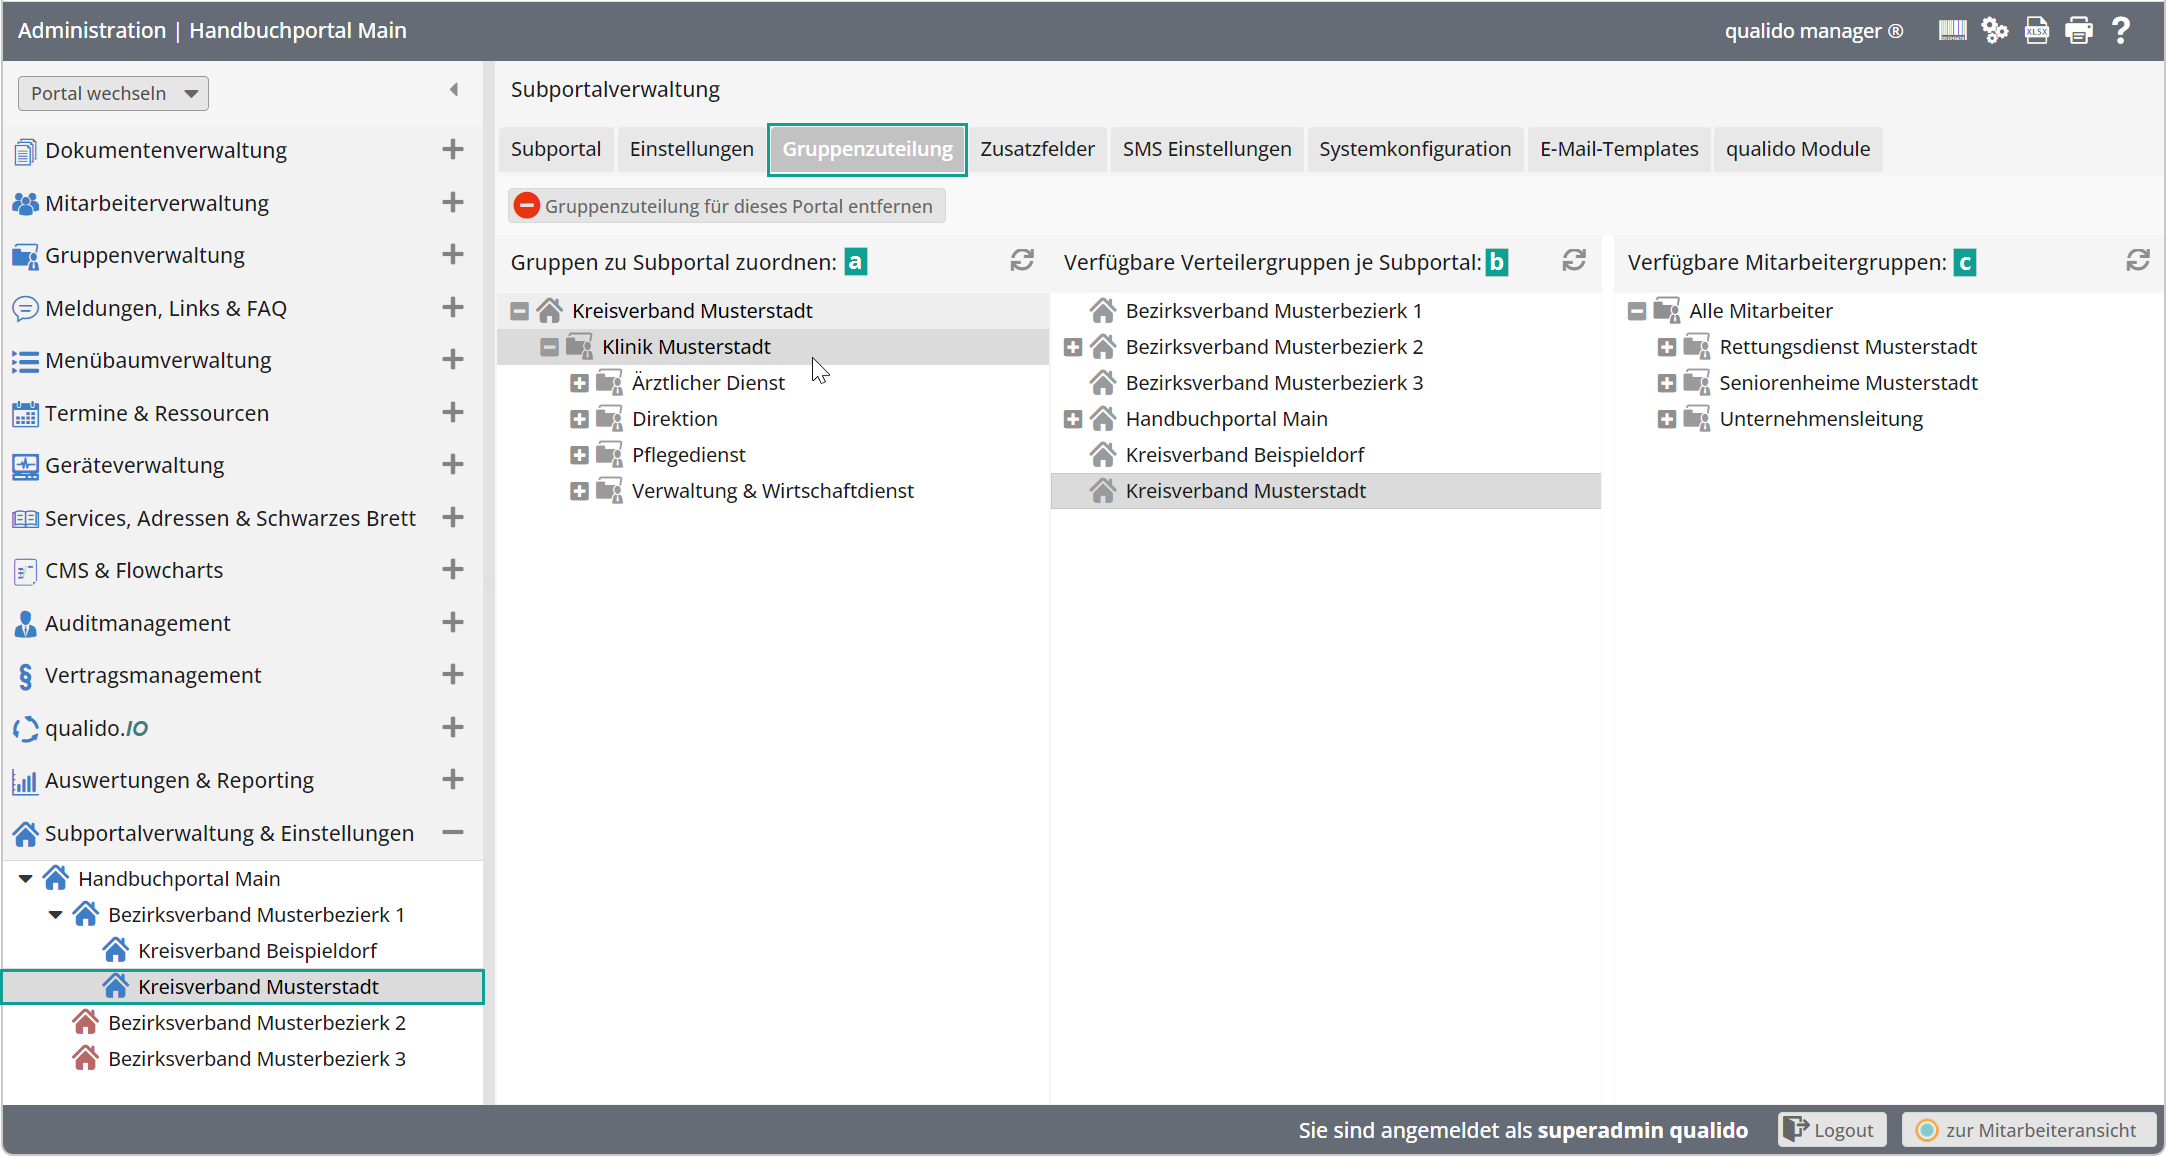
Task: Expand Dokumentenverwaltung with its plus
Action: [453, 150]
